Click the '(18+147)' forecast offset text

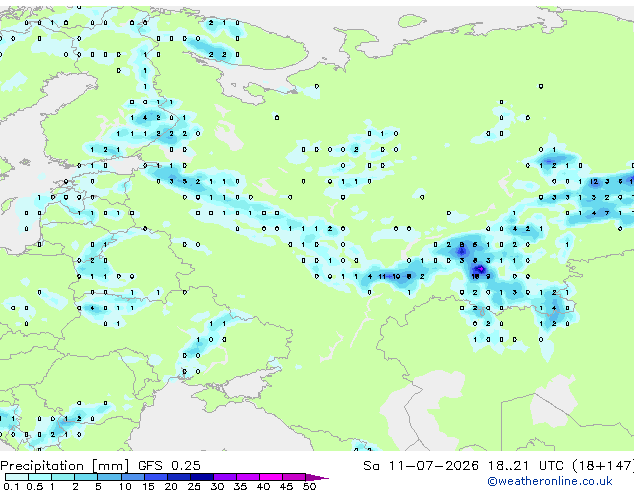click(603, 466)
